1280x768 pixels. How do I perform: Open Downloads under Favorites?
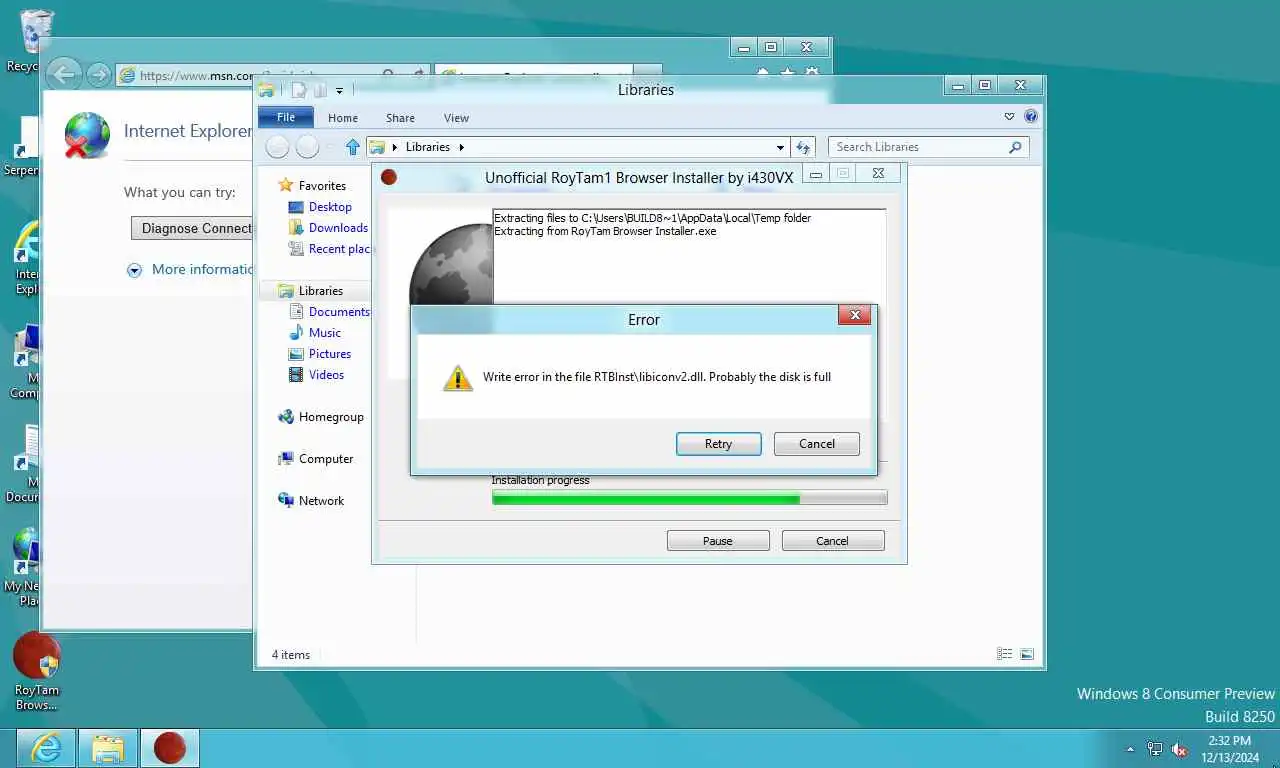[x=338, y=227]
